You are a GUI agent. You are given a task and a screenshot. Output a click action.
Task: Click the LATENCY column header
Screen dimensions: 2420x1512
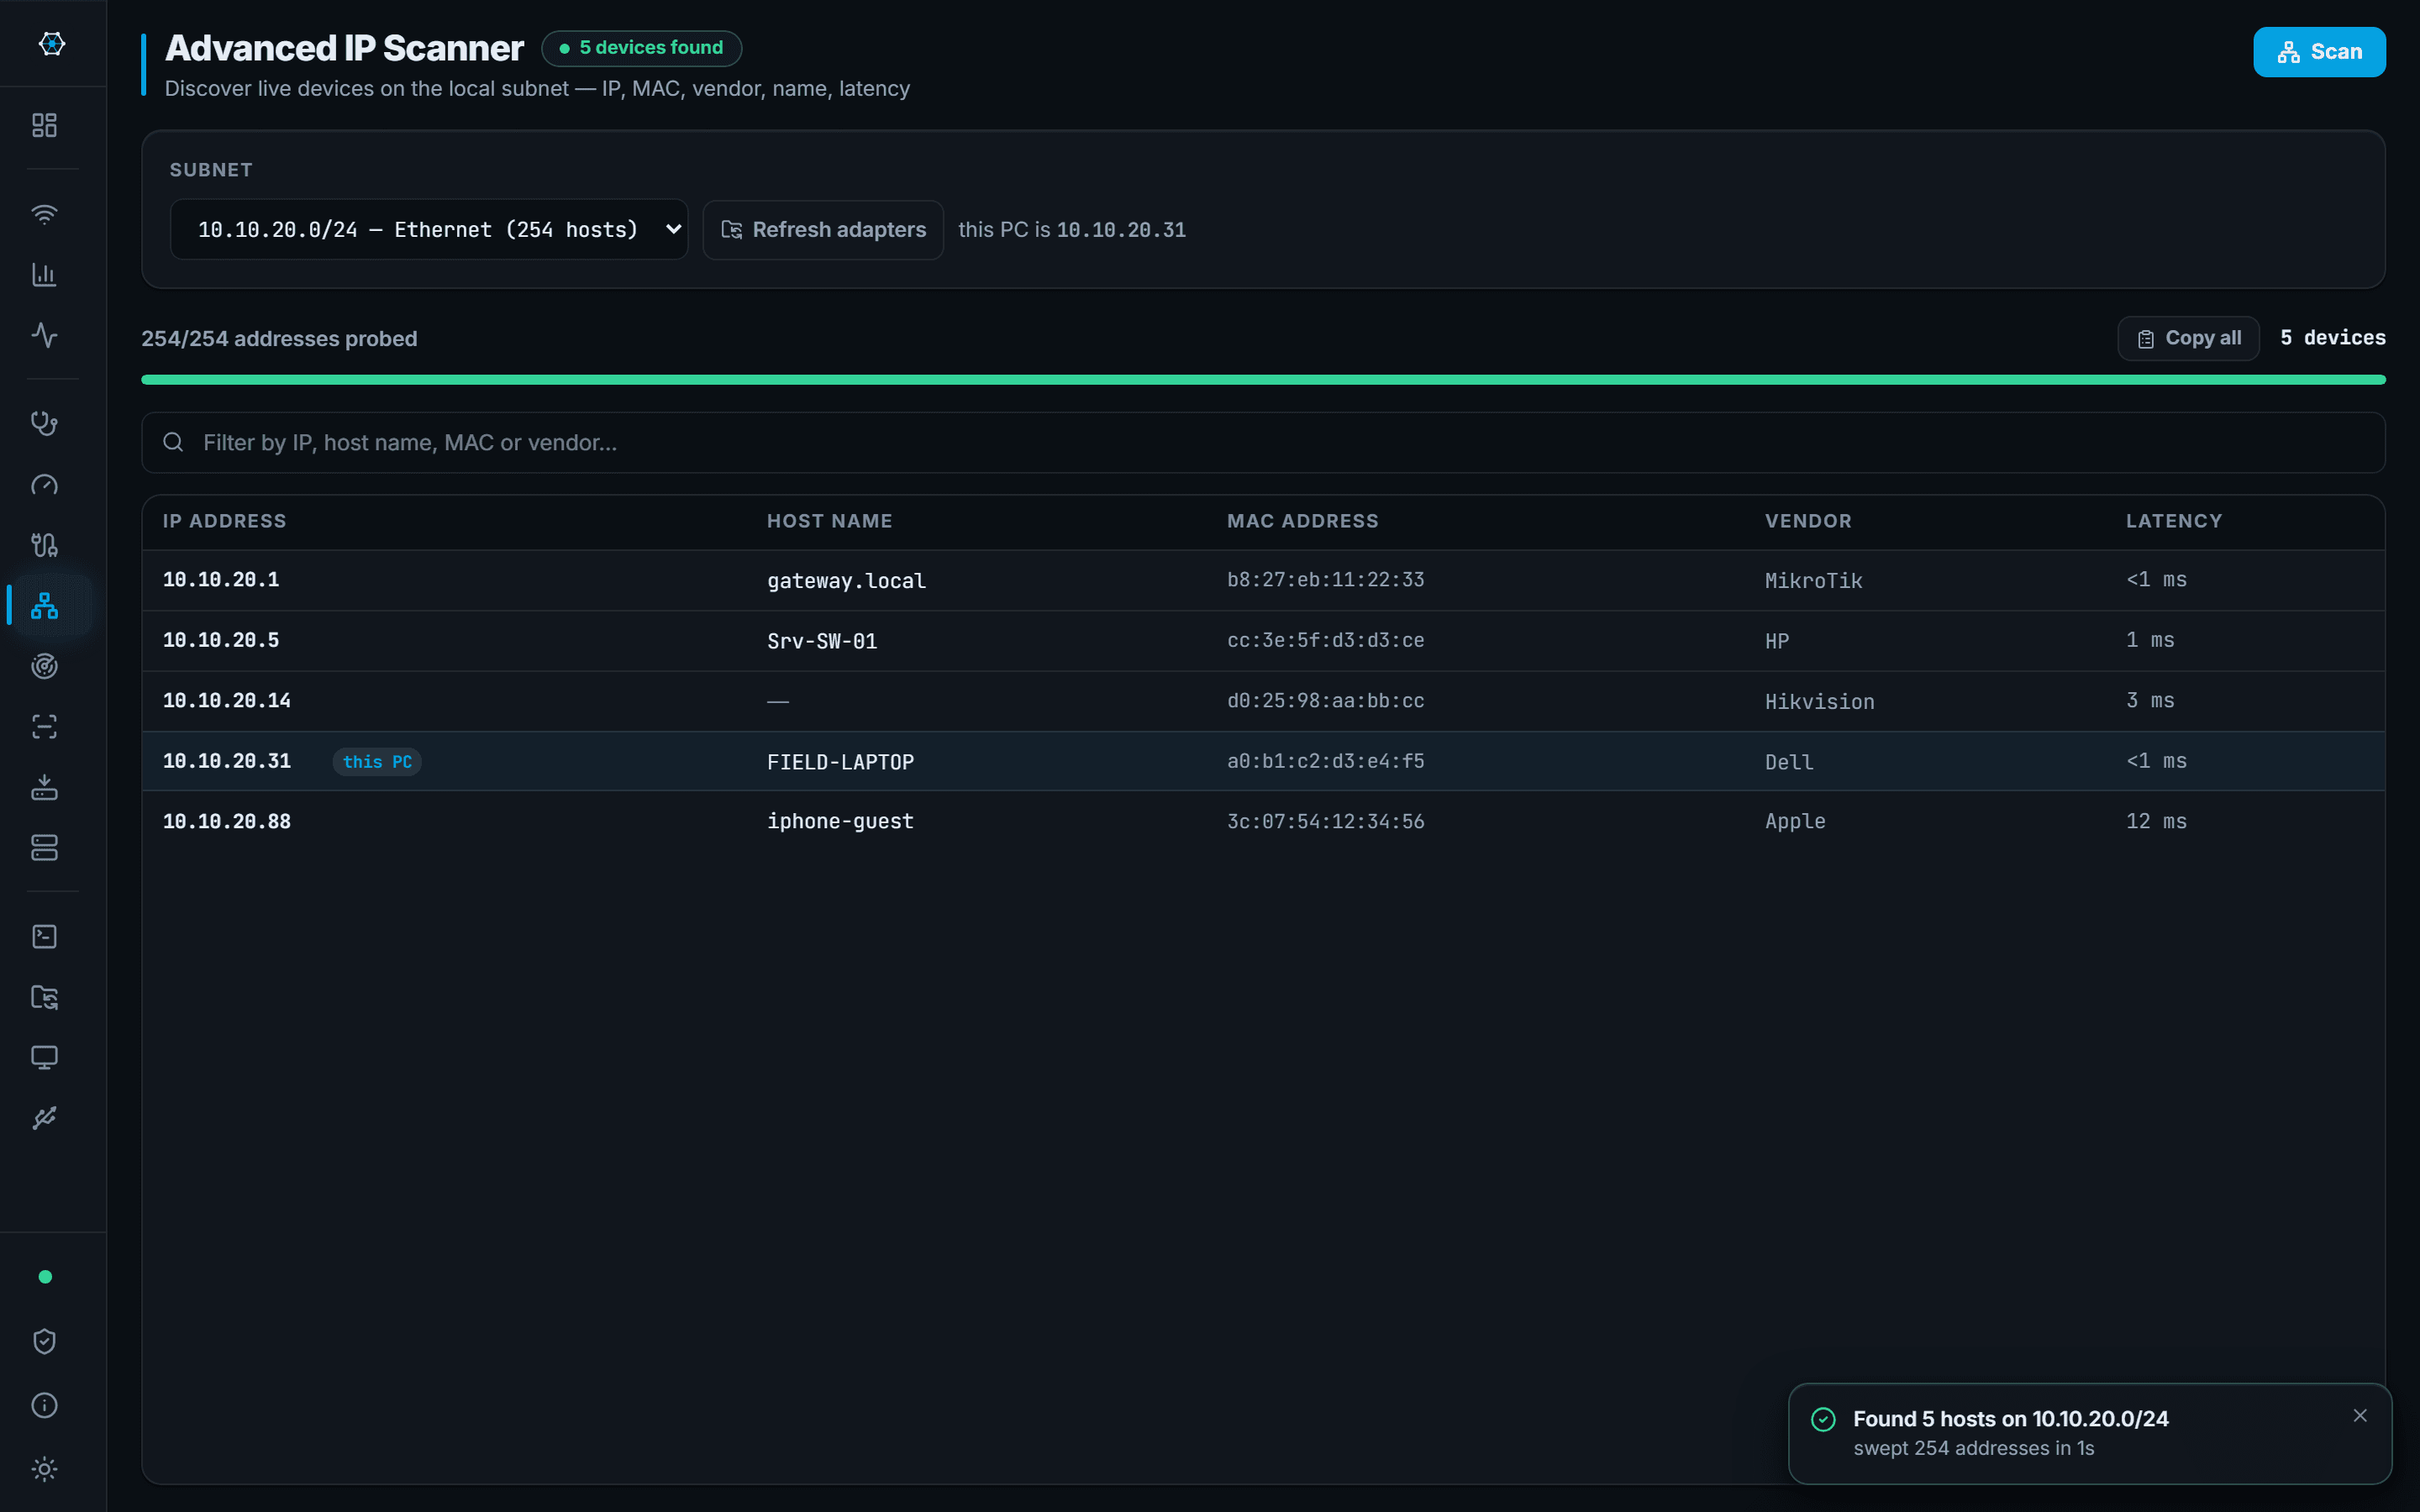pos(2173,521)
